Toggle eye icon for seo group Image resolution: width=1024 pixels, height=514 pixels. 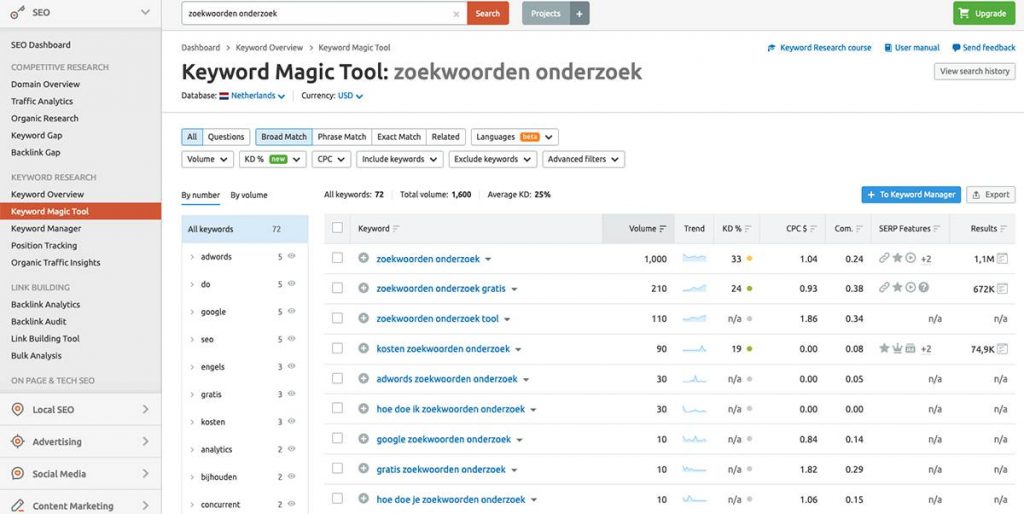[x=292, y=338]
